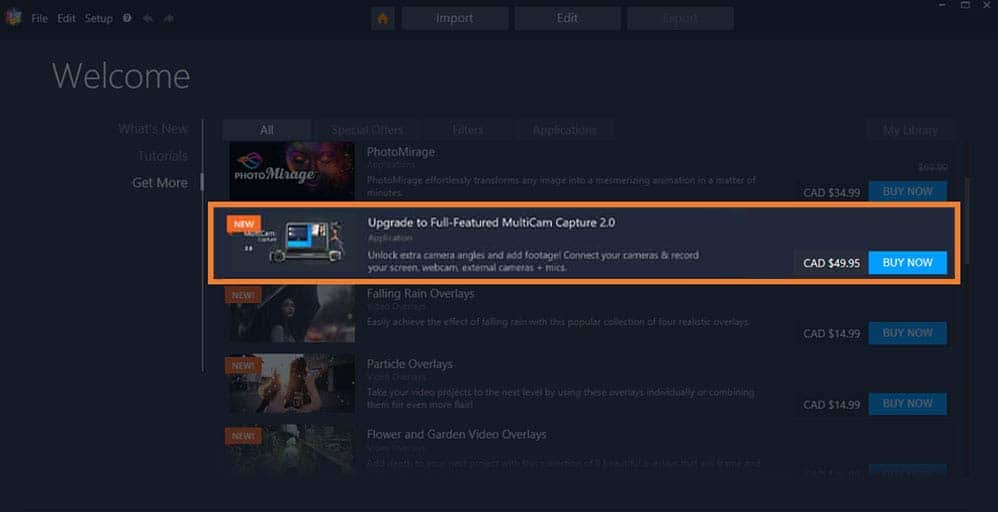Viewport: 998px width, 512px height.
Task: Go to Tutorials section
Action: pos(163,156)
